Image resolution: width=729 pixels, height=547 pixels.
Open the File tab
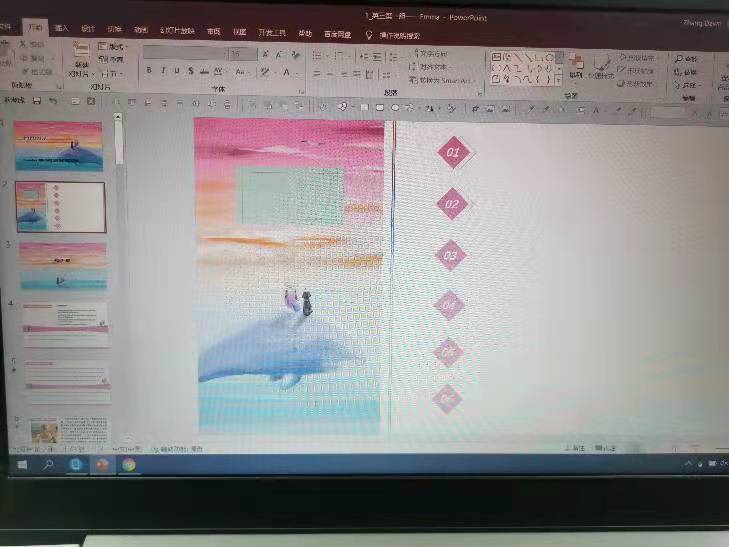(5, 27)
